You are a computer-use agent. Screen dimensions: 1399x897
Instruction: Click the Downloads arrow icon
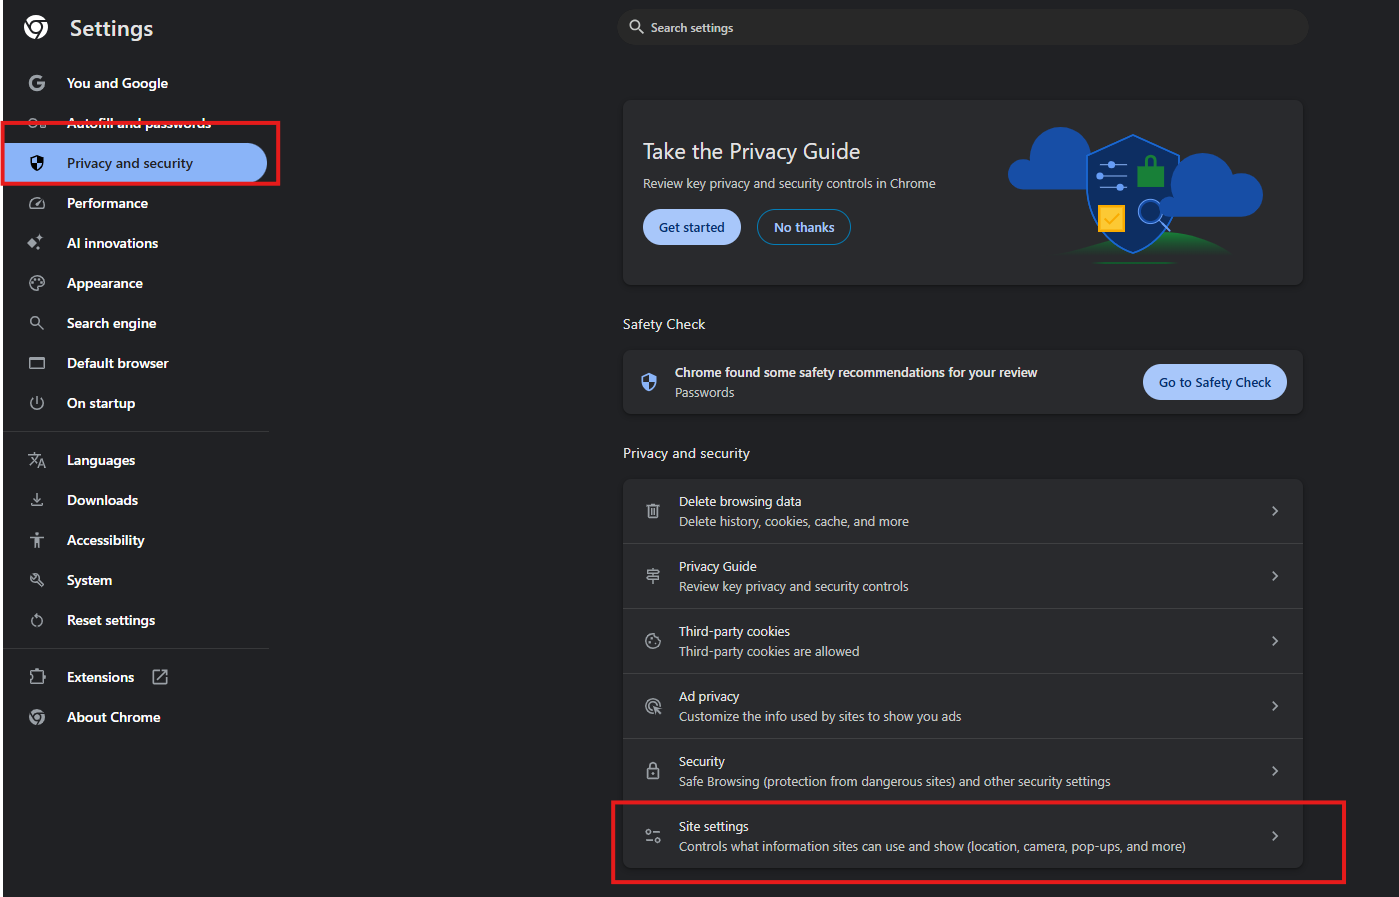[37, 500]
